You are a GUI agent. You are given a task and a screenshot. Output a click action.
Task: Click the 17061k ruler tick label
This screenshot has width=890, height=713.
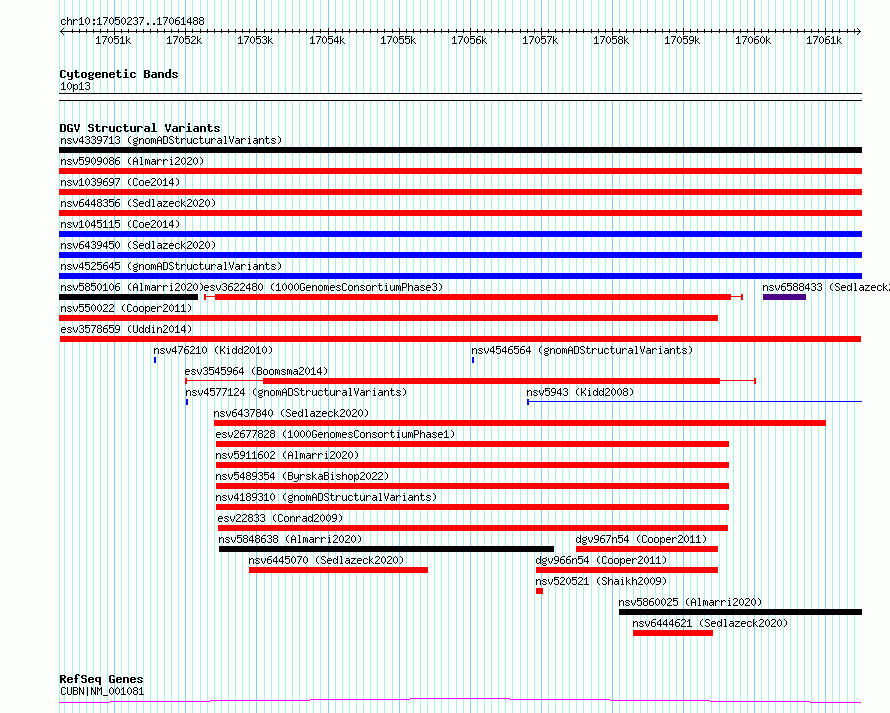824,40
